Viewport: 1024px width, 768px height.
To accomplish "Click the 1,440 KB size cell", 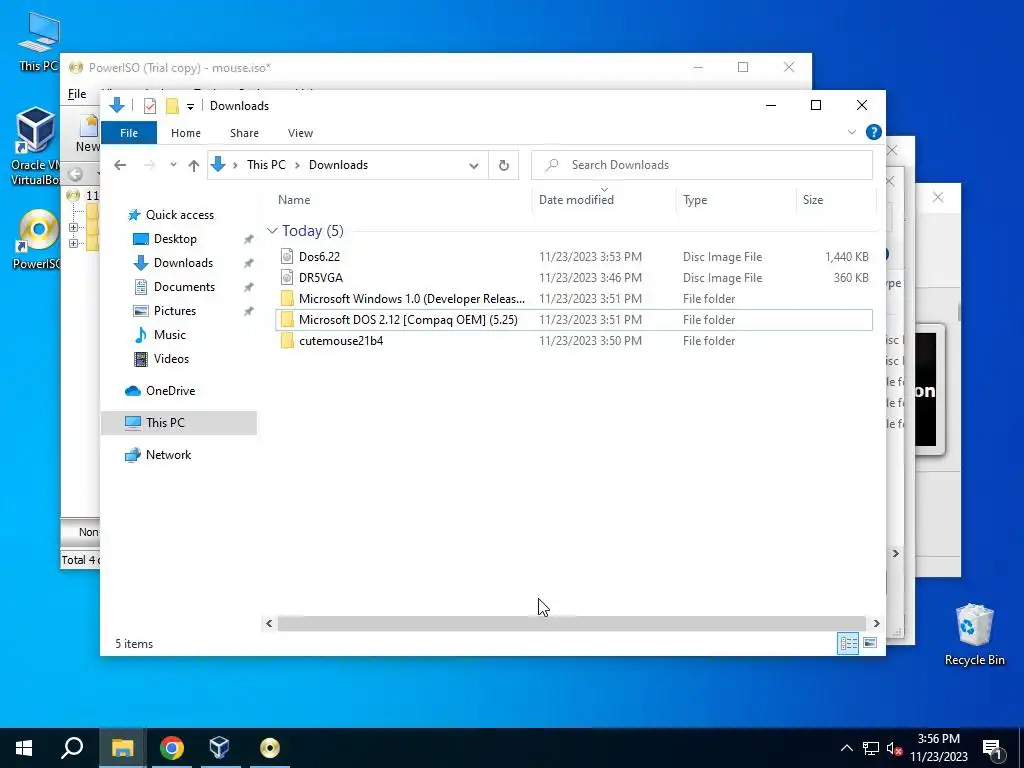I will pos(846,257).
